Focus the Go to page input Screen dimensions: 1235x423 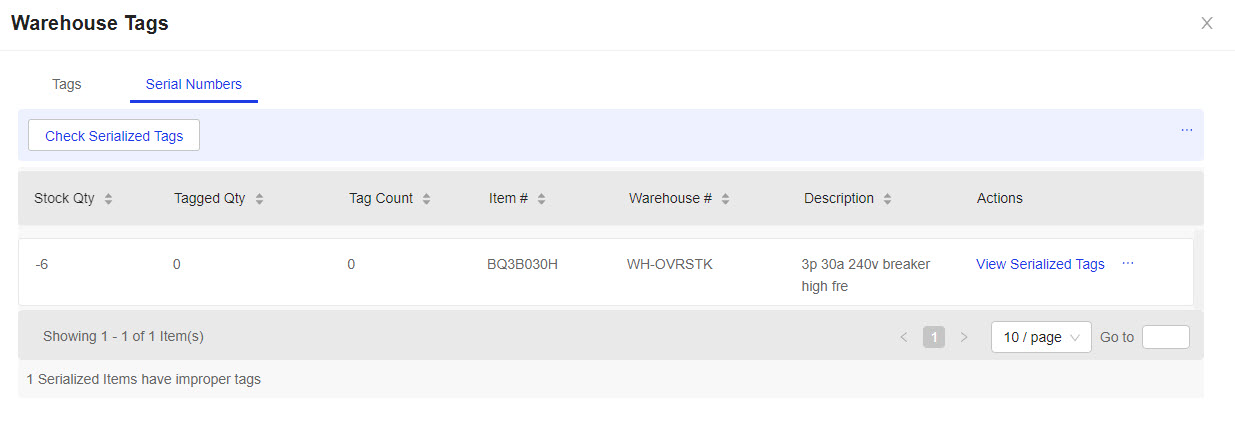point(1166,337)
